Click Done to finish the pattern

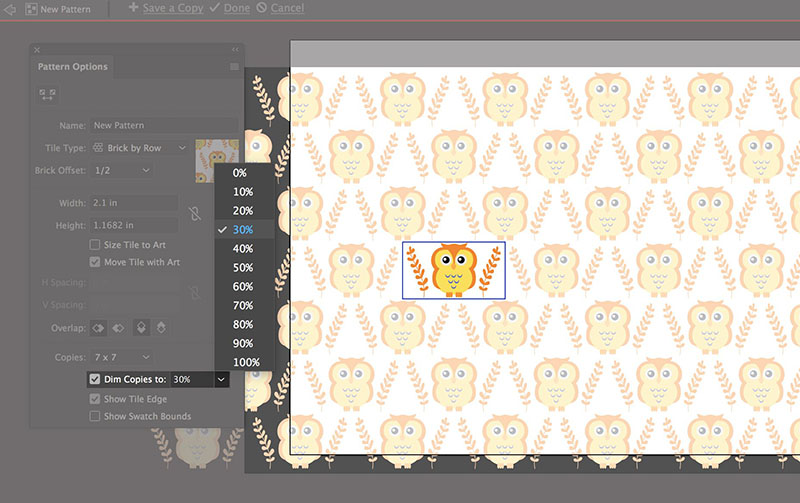click(x=237, y=8)
